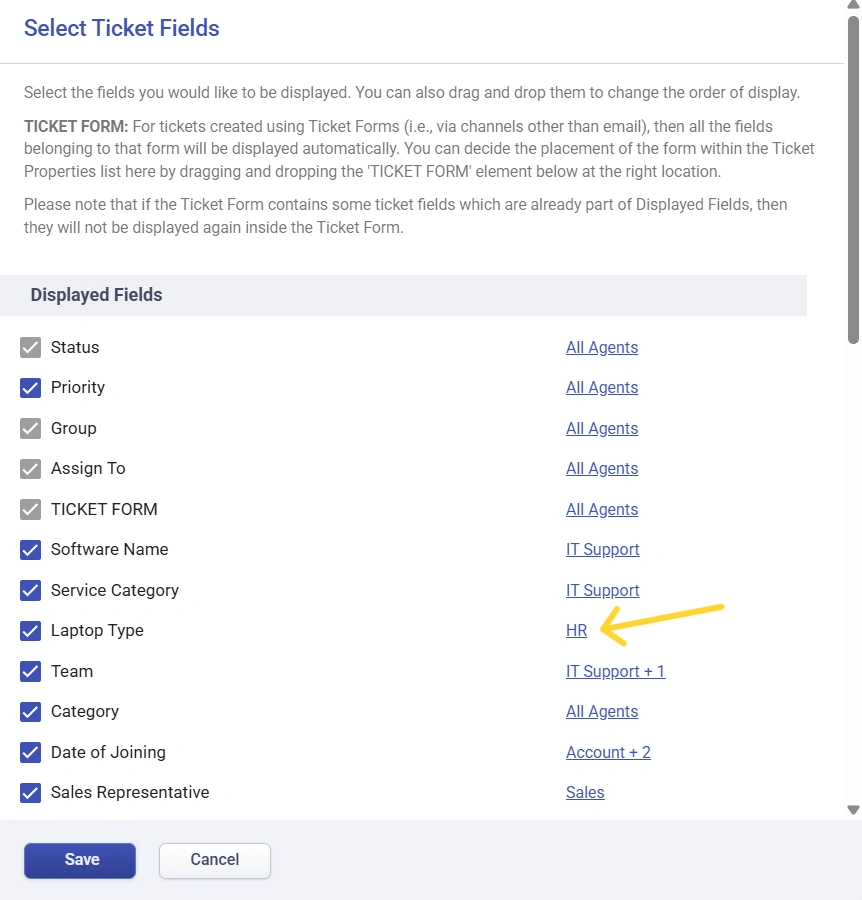This screenshot has width=862, height=900.
Task: Click the scrollbar up arrow
Action: tap(853, 5)
